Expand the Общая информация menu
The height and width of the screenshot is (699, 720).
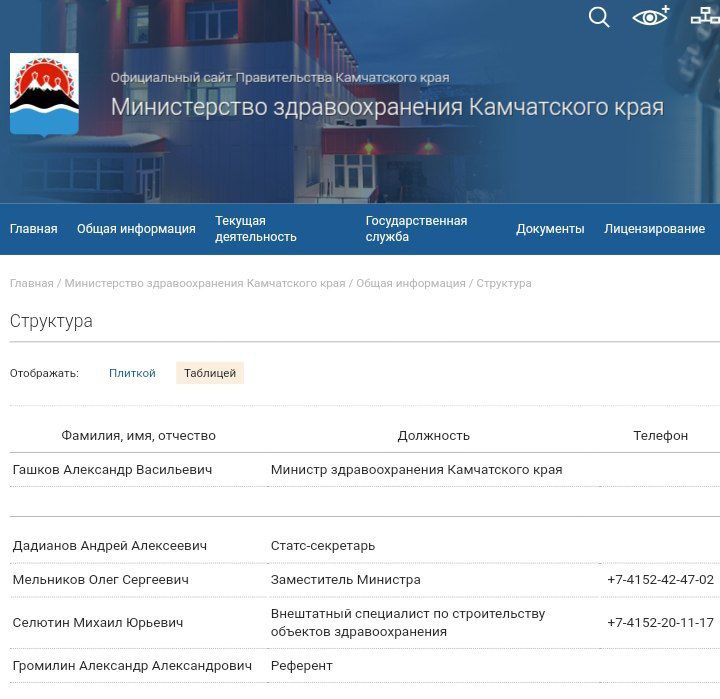click(136, 229)
